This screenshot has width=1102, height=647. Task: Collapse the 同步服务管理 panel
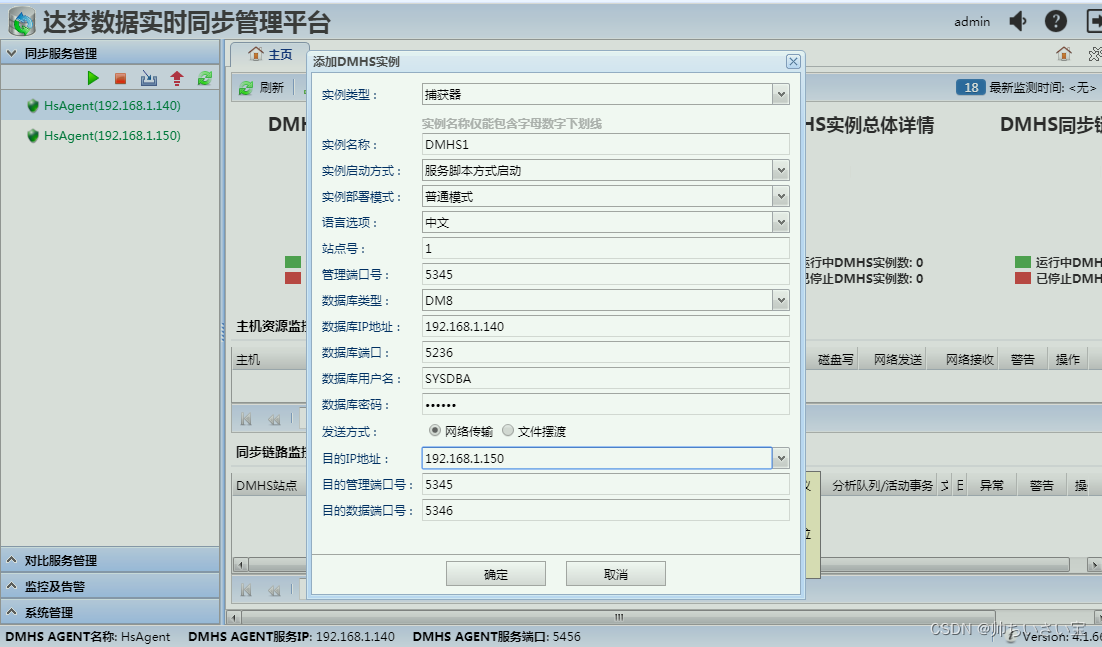[x=12, y=53]
